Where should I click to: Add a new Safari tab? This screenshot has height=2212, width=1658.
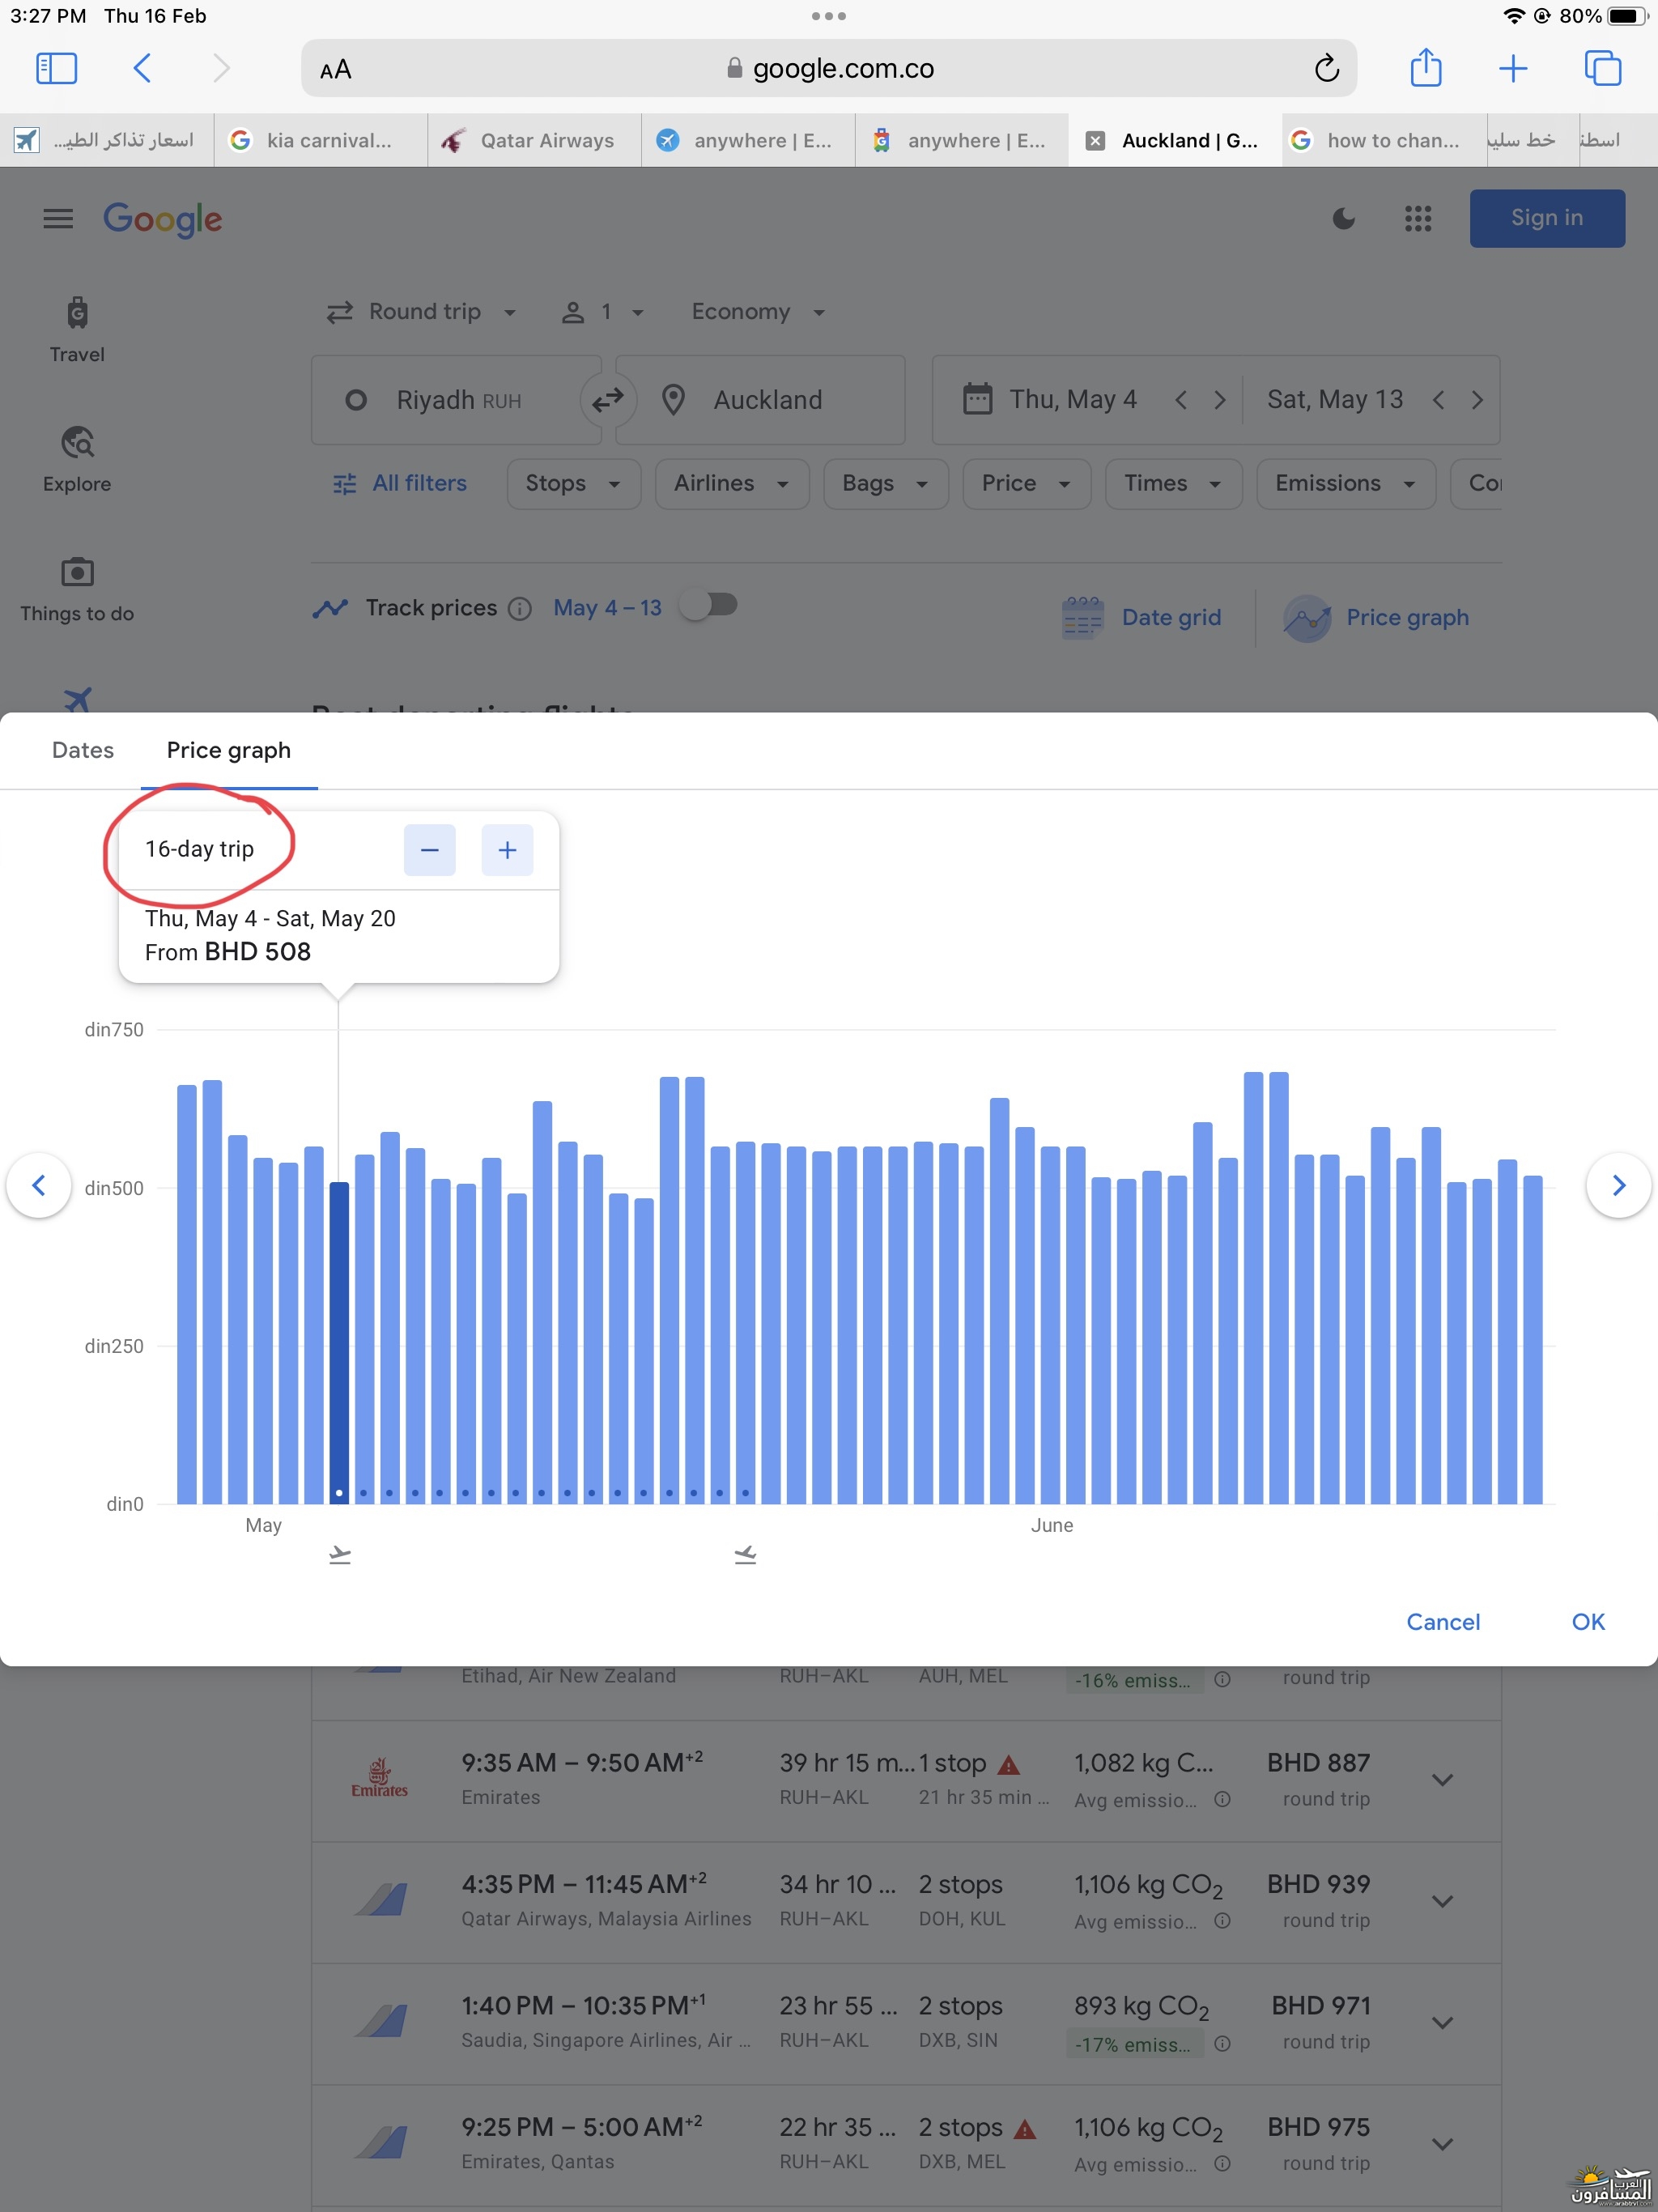point(1513,68)
